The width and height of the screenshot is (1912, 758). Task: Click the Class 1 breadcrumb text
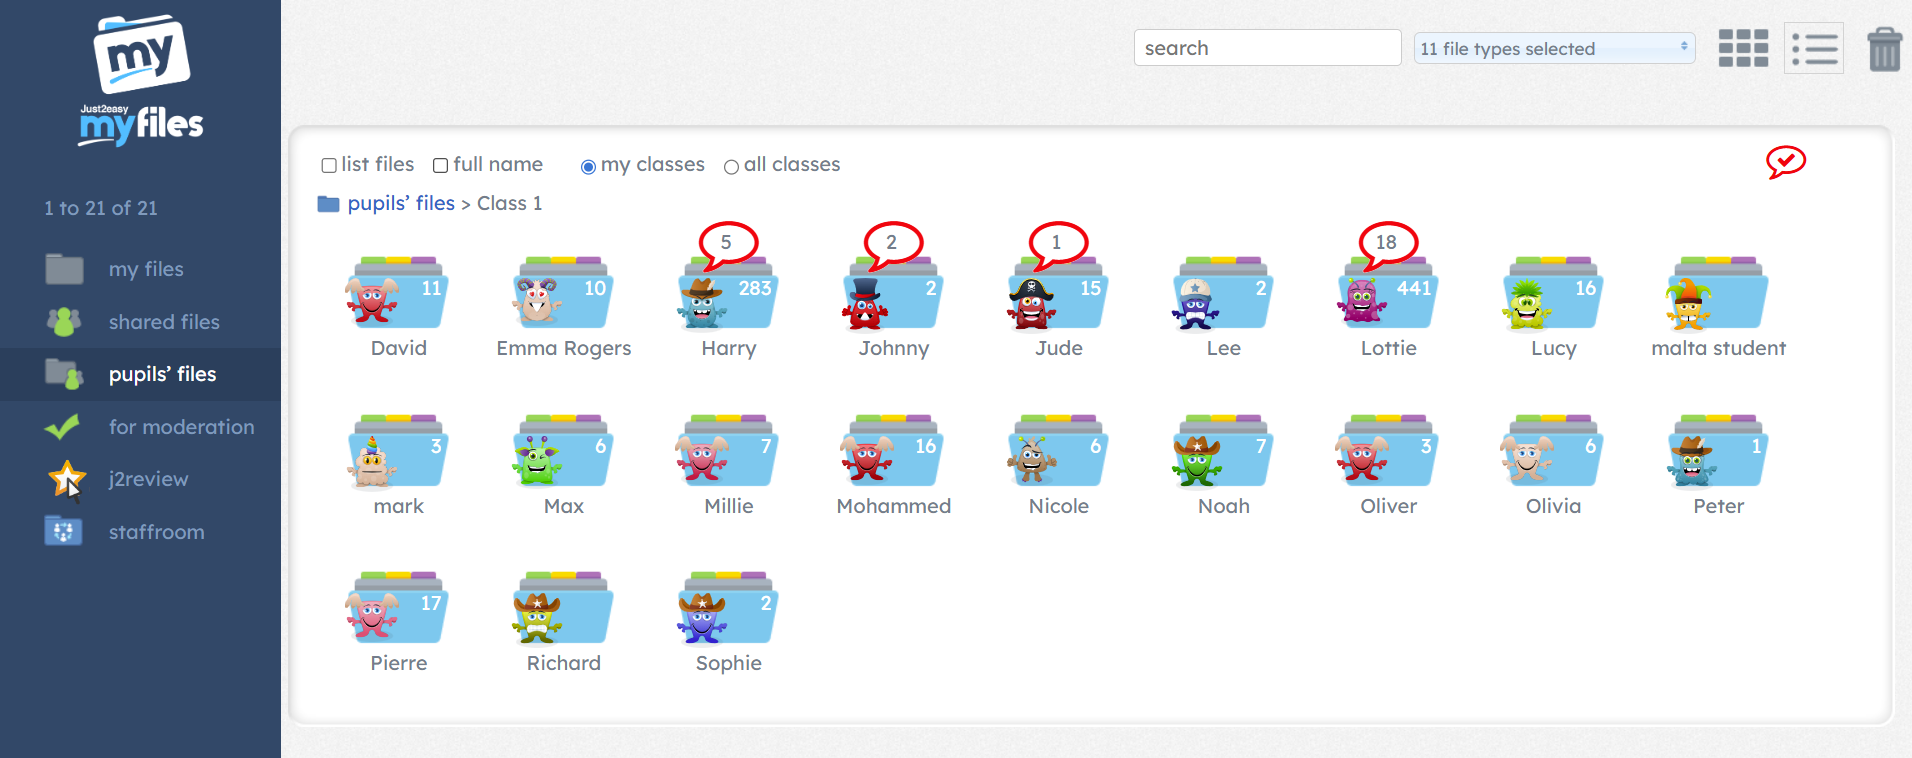[509, 203]
